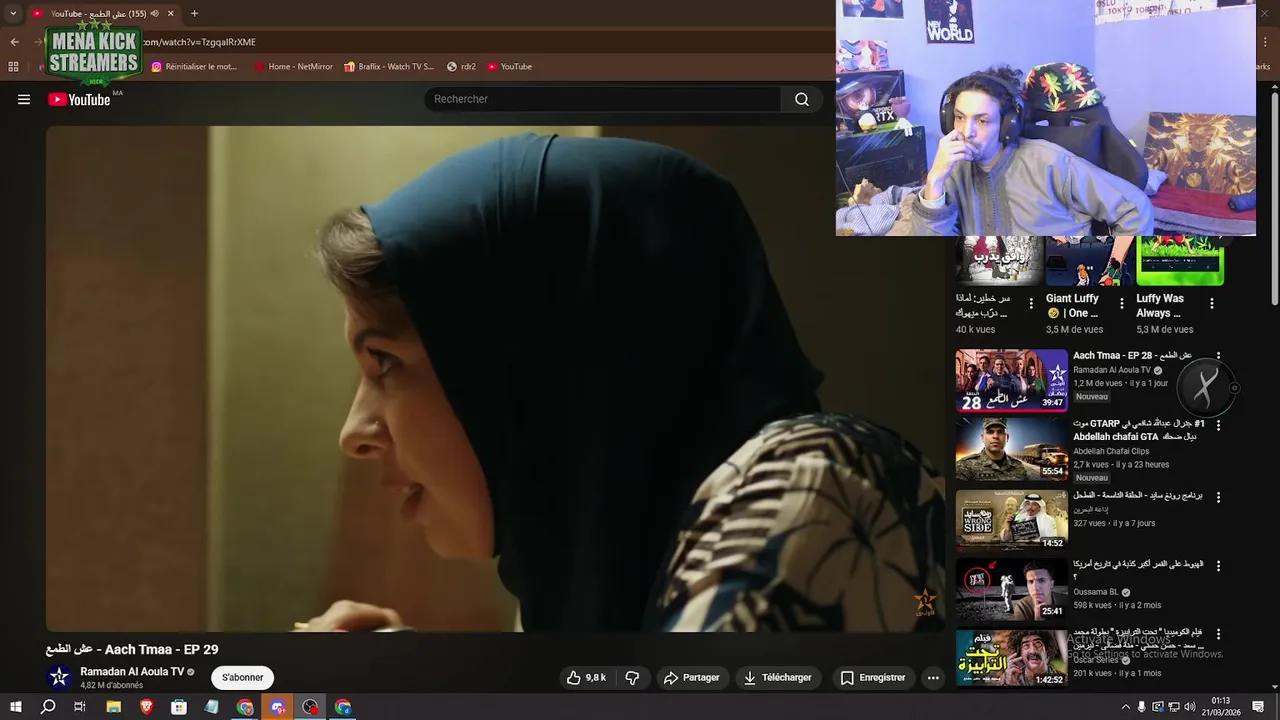Open options menu for Luffy Was Always short
The height and width of the screenshot is (720, 1280).
coord(1212,304)
